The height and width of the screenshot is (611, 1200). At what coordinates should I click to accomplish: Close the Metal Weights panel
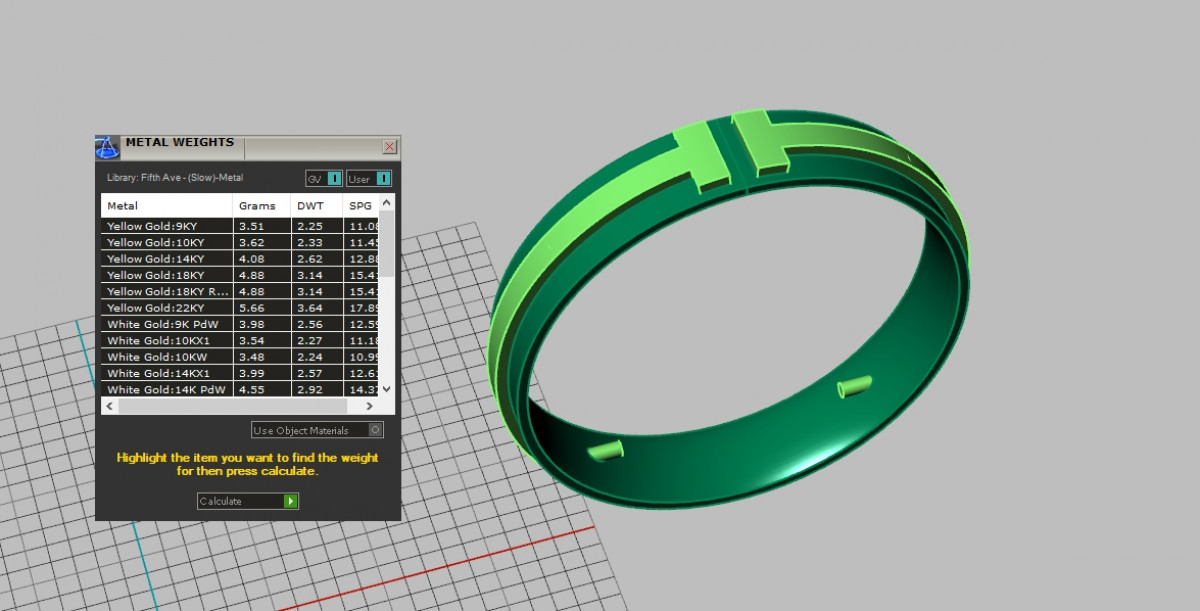(389, 147)
